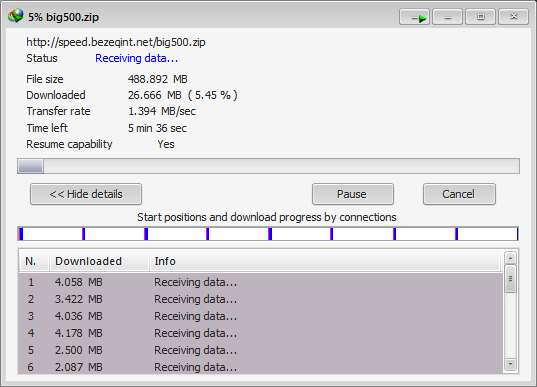Sort by Downloaded column header

99,261
